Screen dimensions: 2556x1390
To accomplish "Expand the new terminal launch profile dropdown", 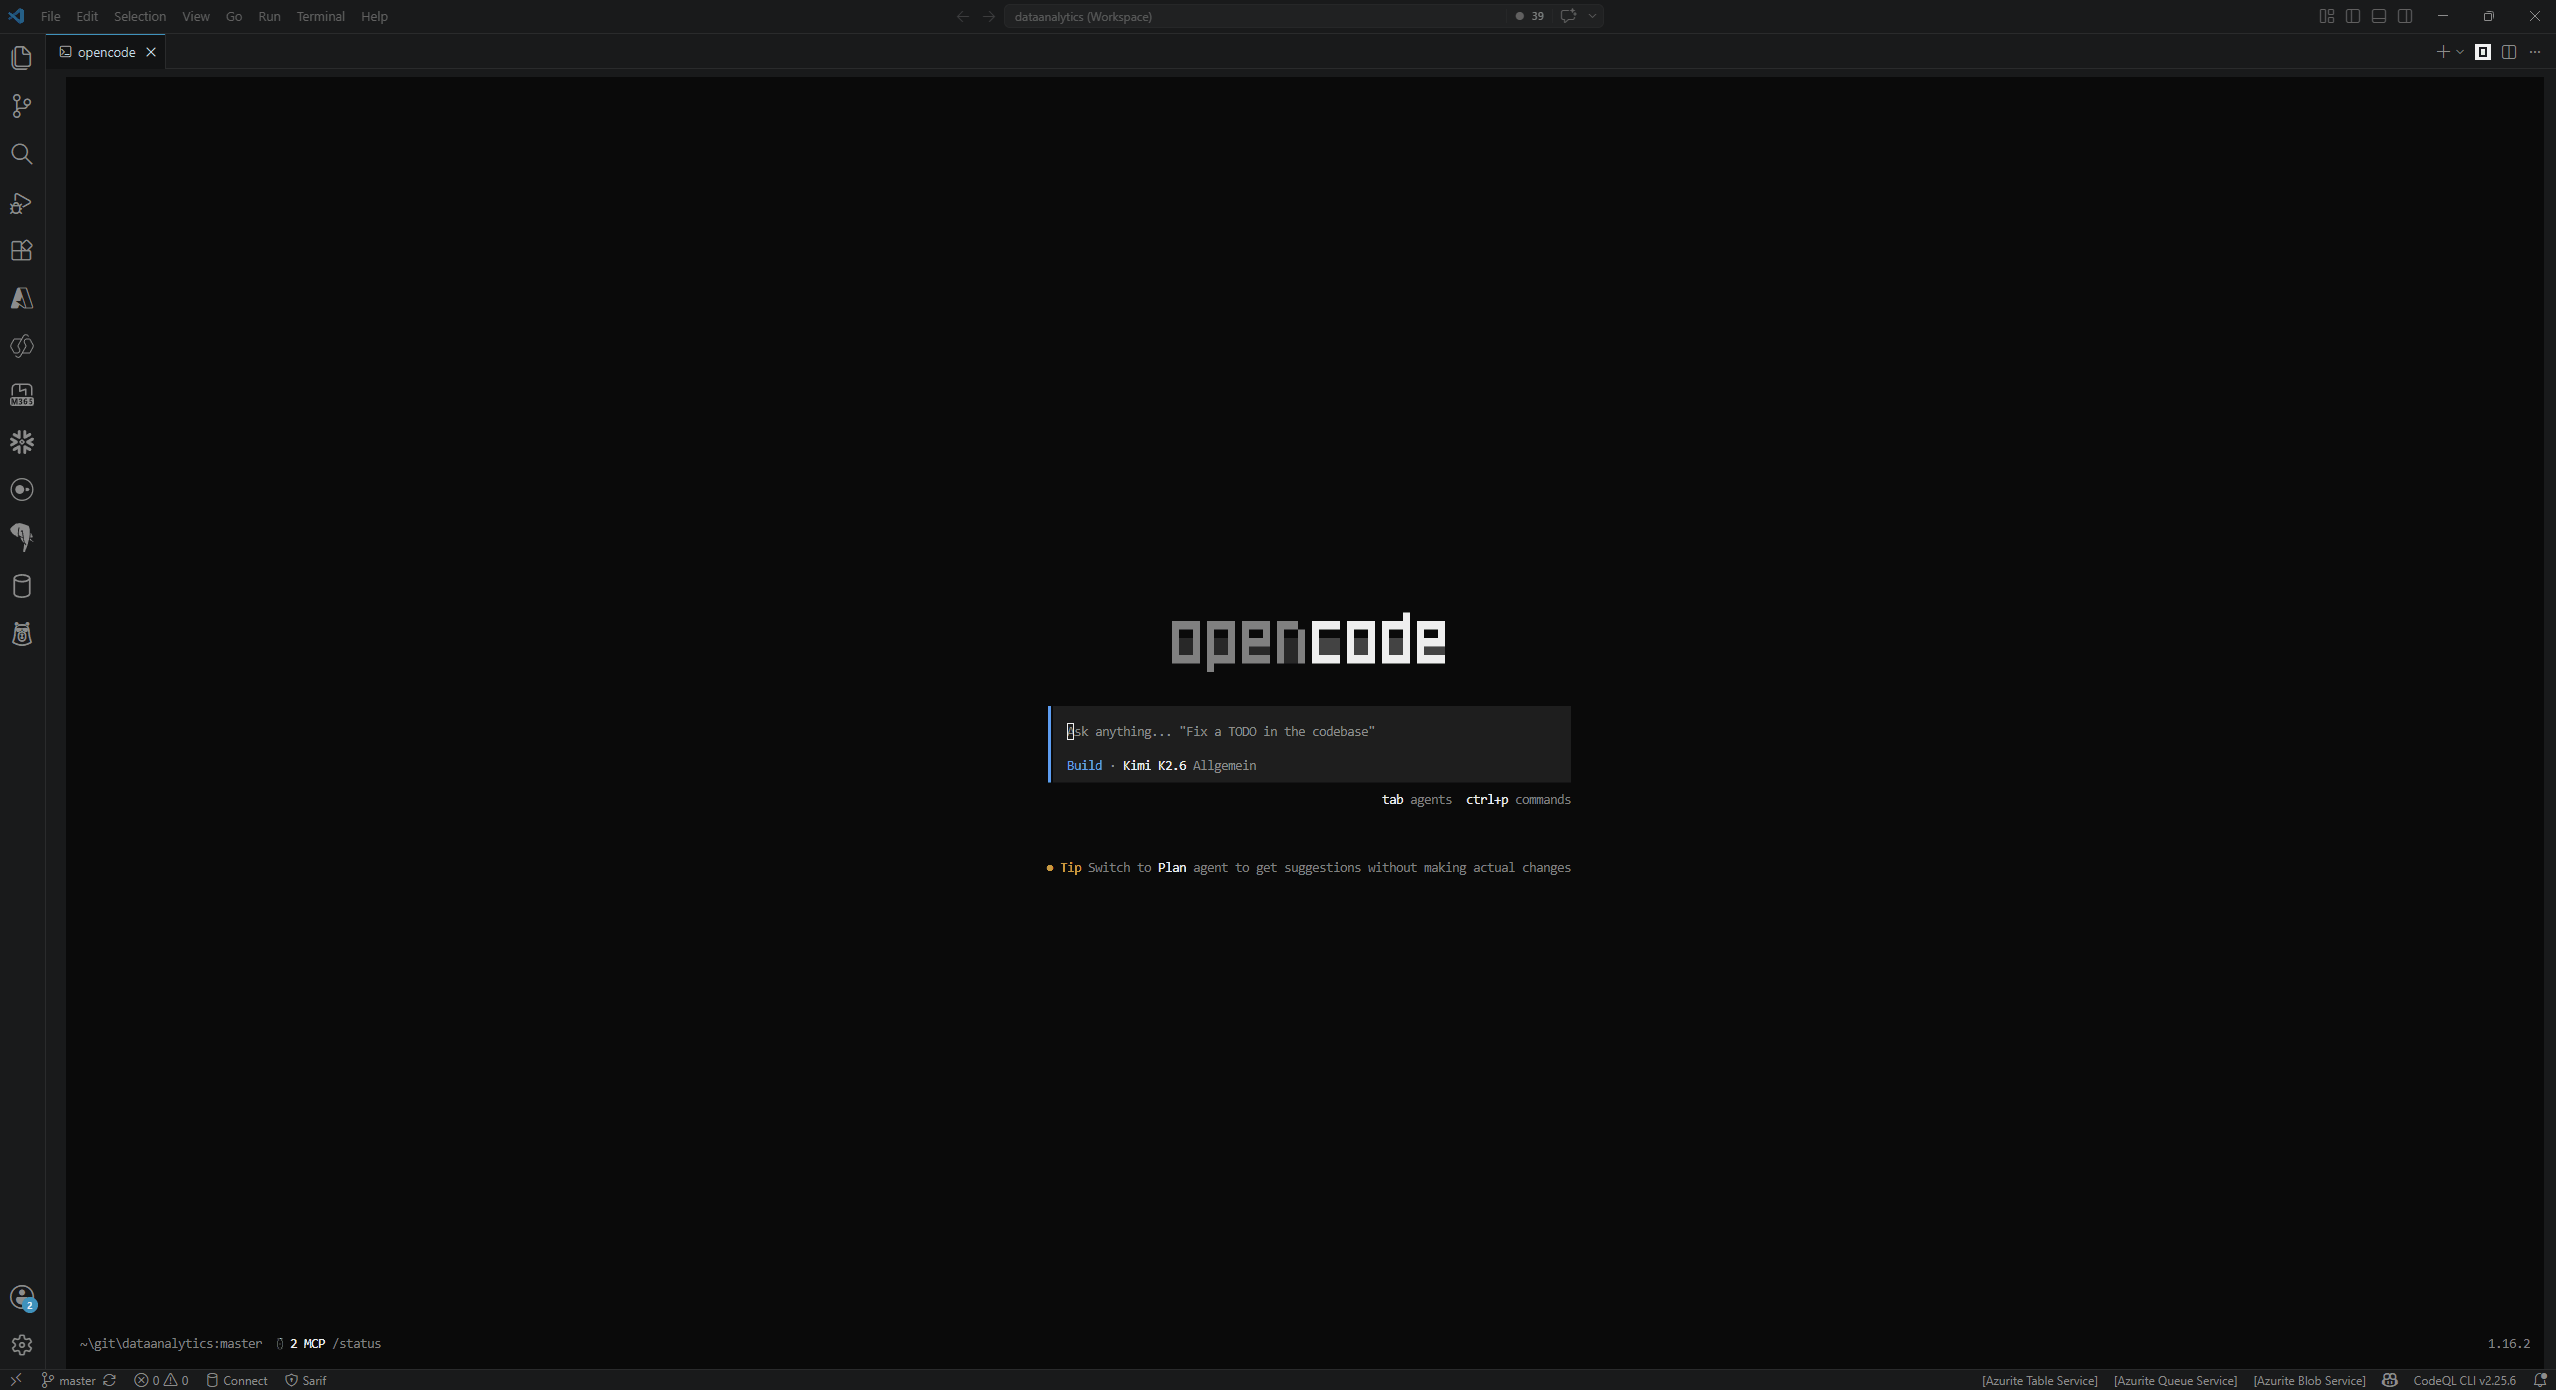I will point(2460,52).
